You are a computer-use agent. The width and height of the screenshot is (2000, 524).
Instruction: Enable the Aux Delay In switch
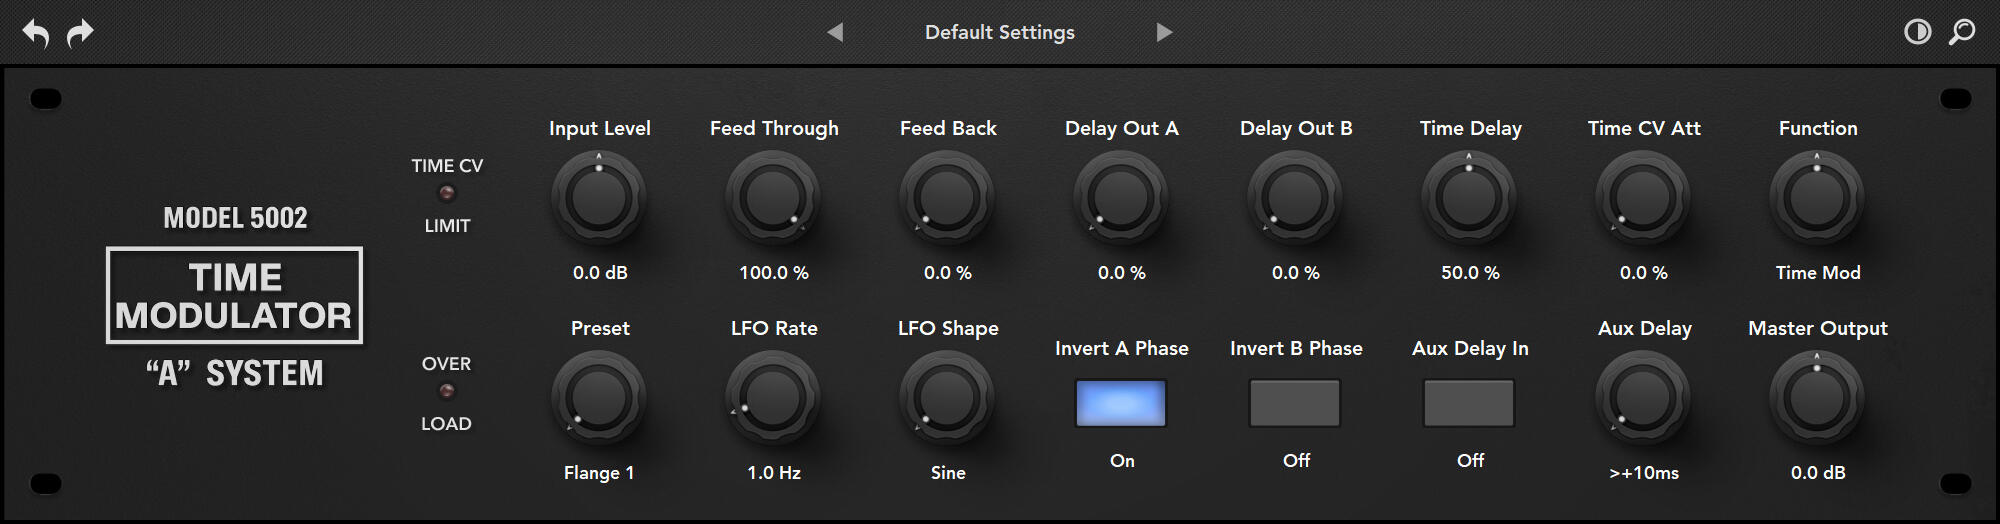[x=1469, y=403]
